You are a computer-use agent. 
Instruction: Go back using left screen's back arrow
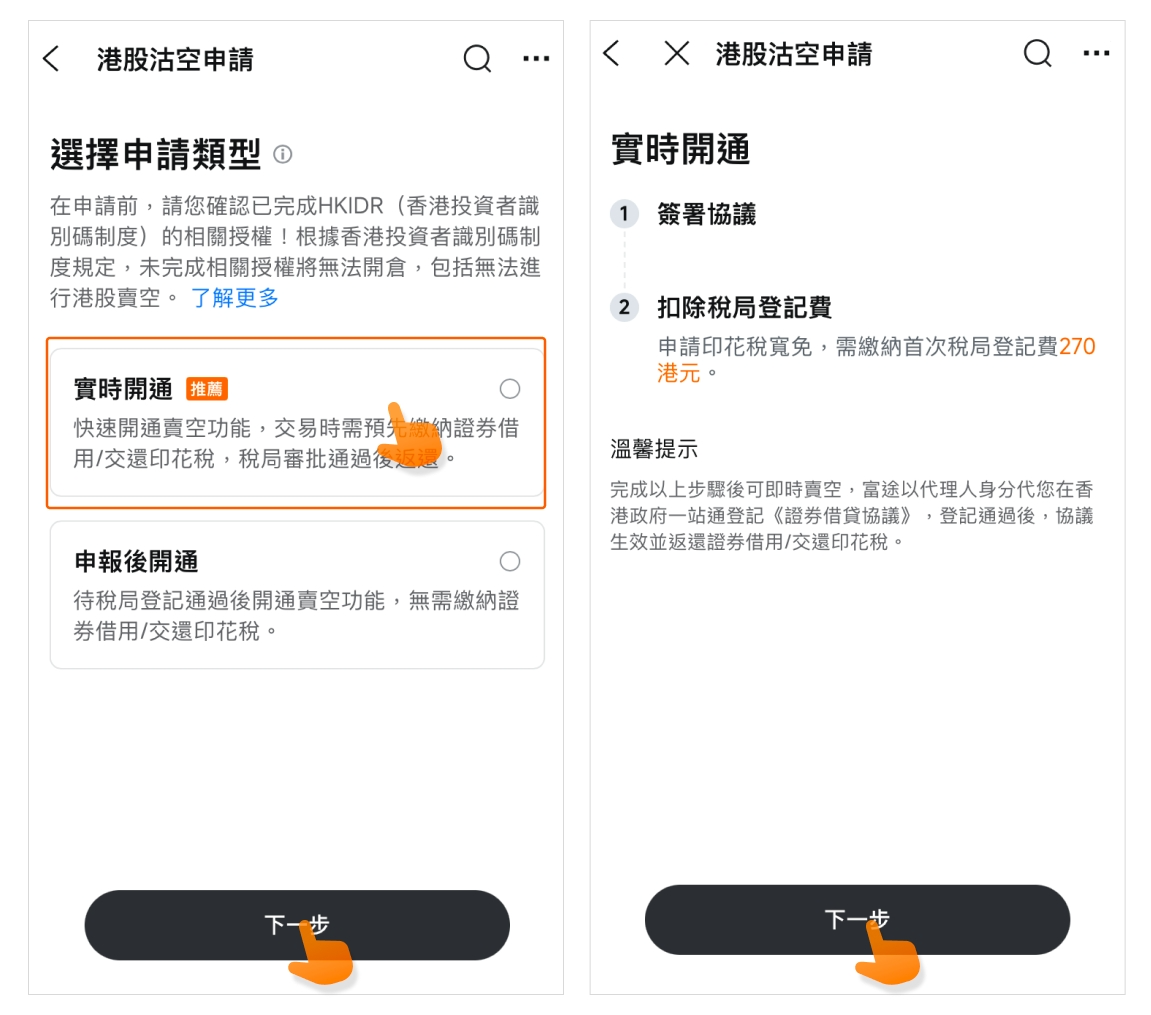[x=51, y=59]
